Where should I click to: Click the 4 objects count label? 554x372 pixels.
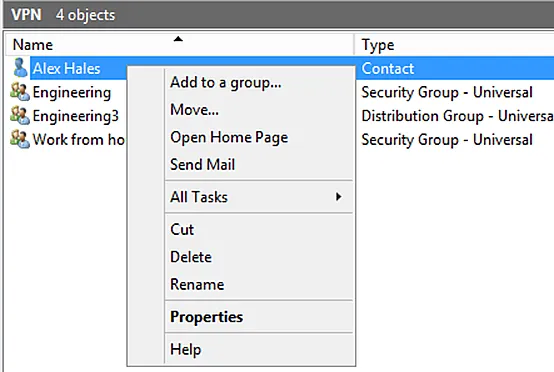coord(86,15)
